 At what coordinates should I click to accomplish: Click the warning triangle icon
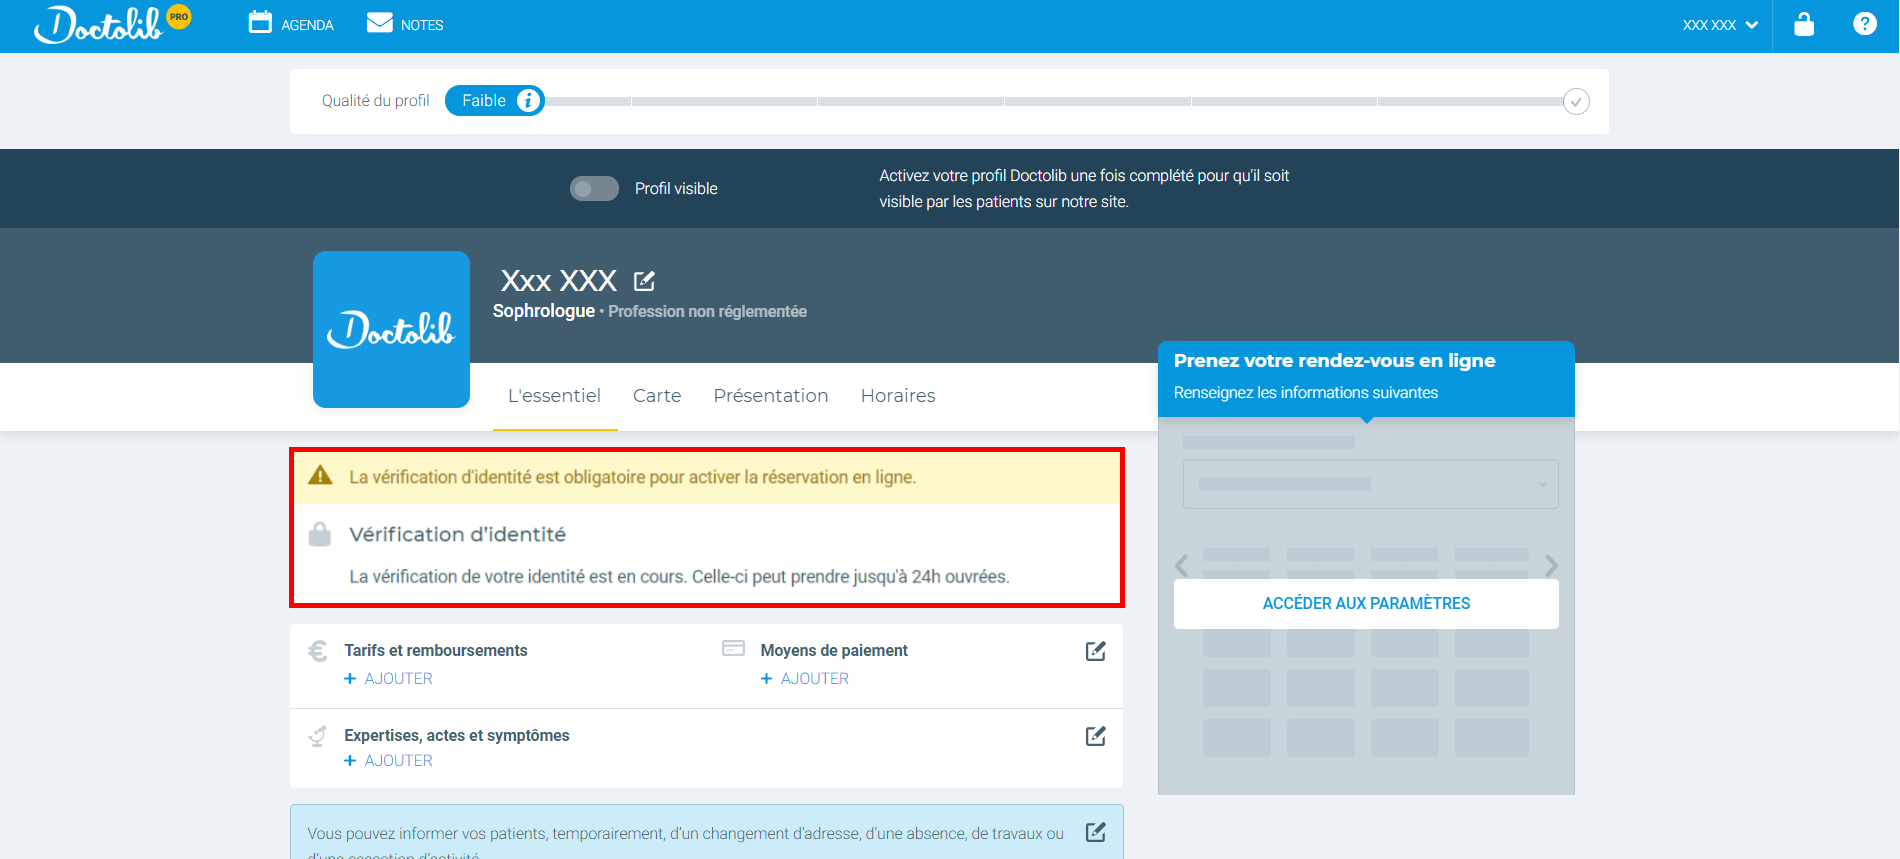[x=320, y=476]
